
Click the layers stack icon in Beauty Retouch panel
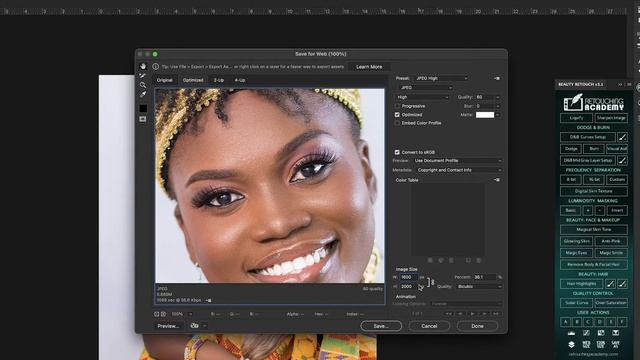click(x=571, y=344)
